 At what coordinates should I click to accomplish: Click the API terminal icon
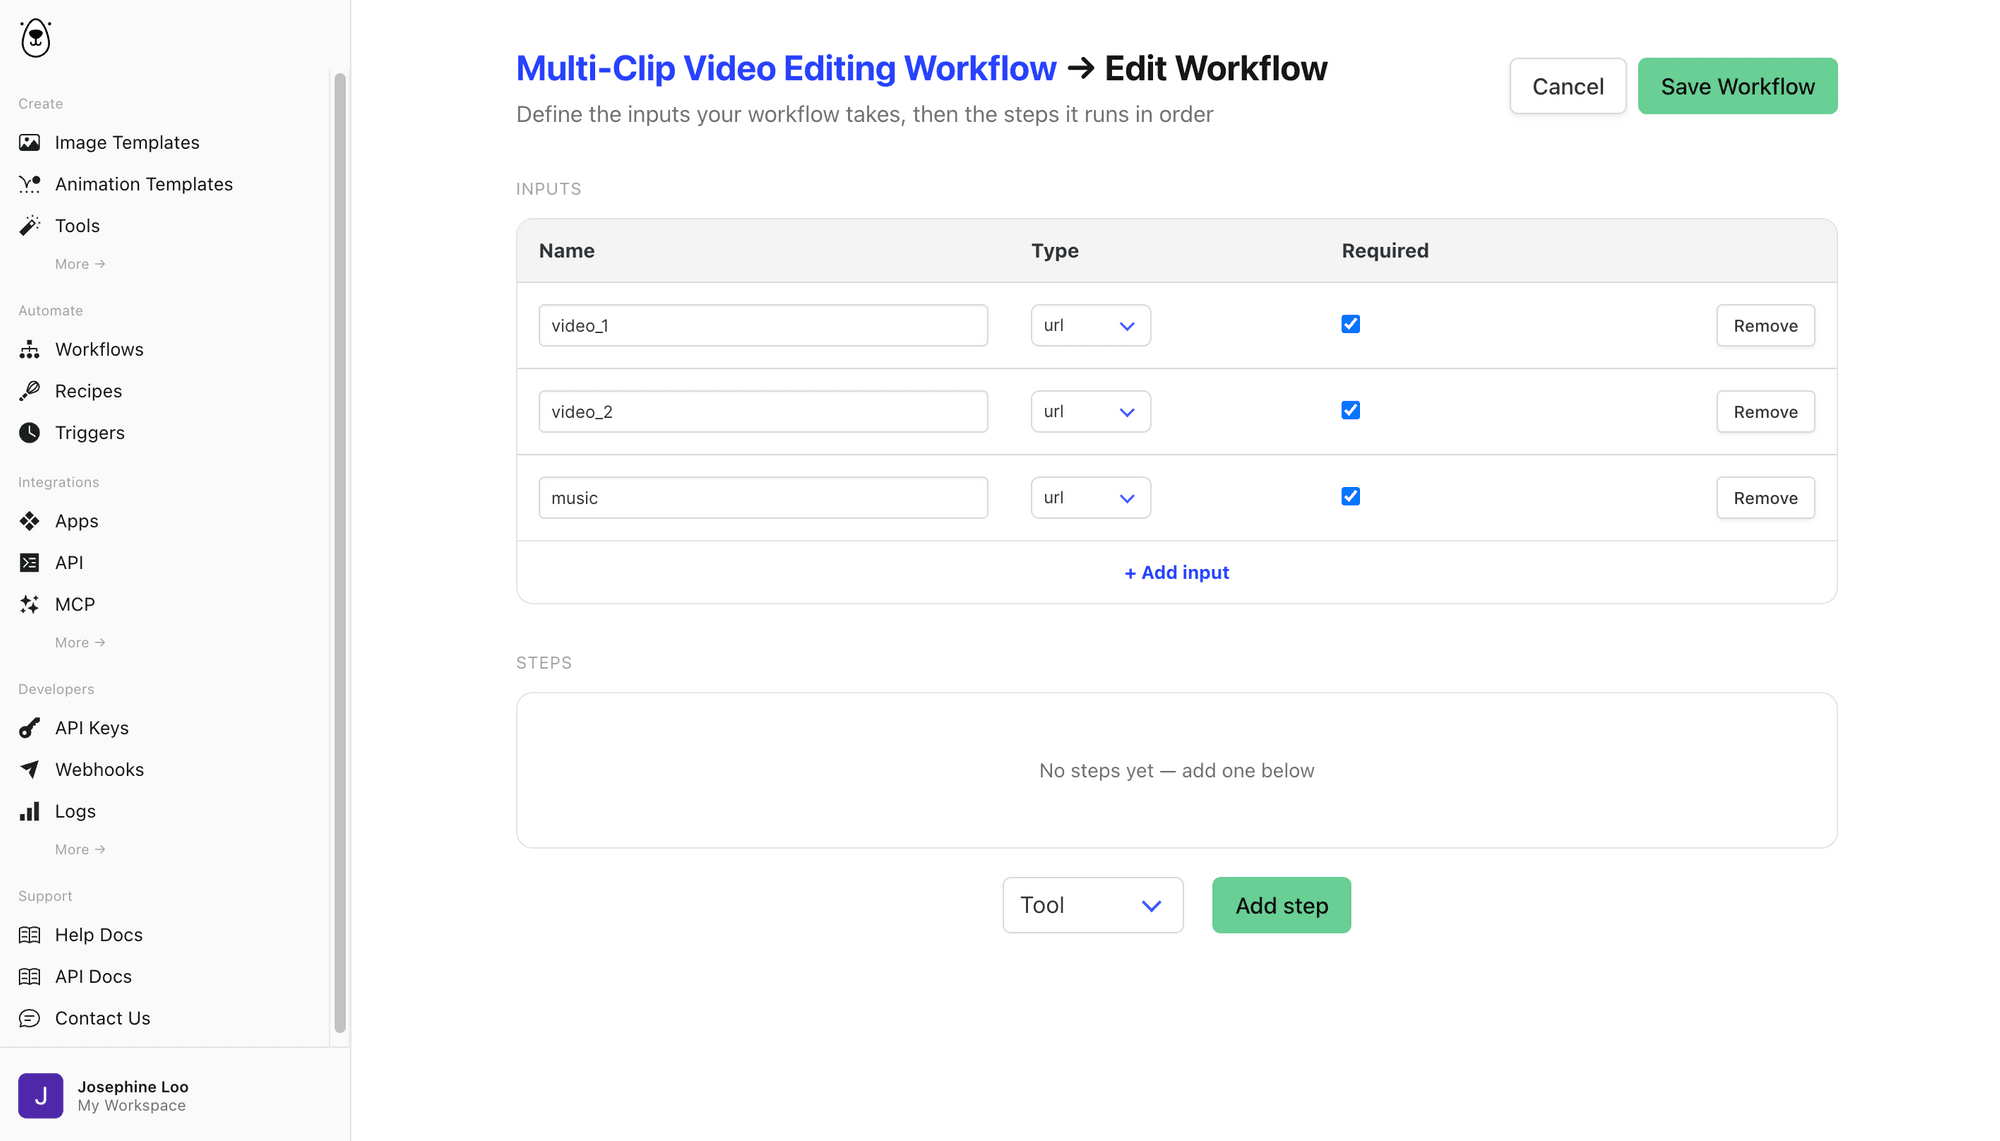tap(30, 563)
